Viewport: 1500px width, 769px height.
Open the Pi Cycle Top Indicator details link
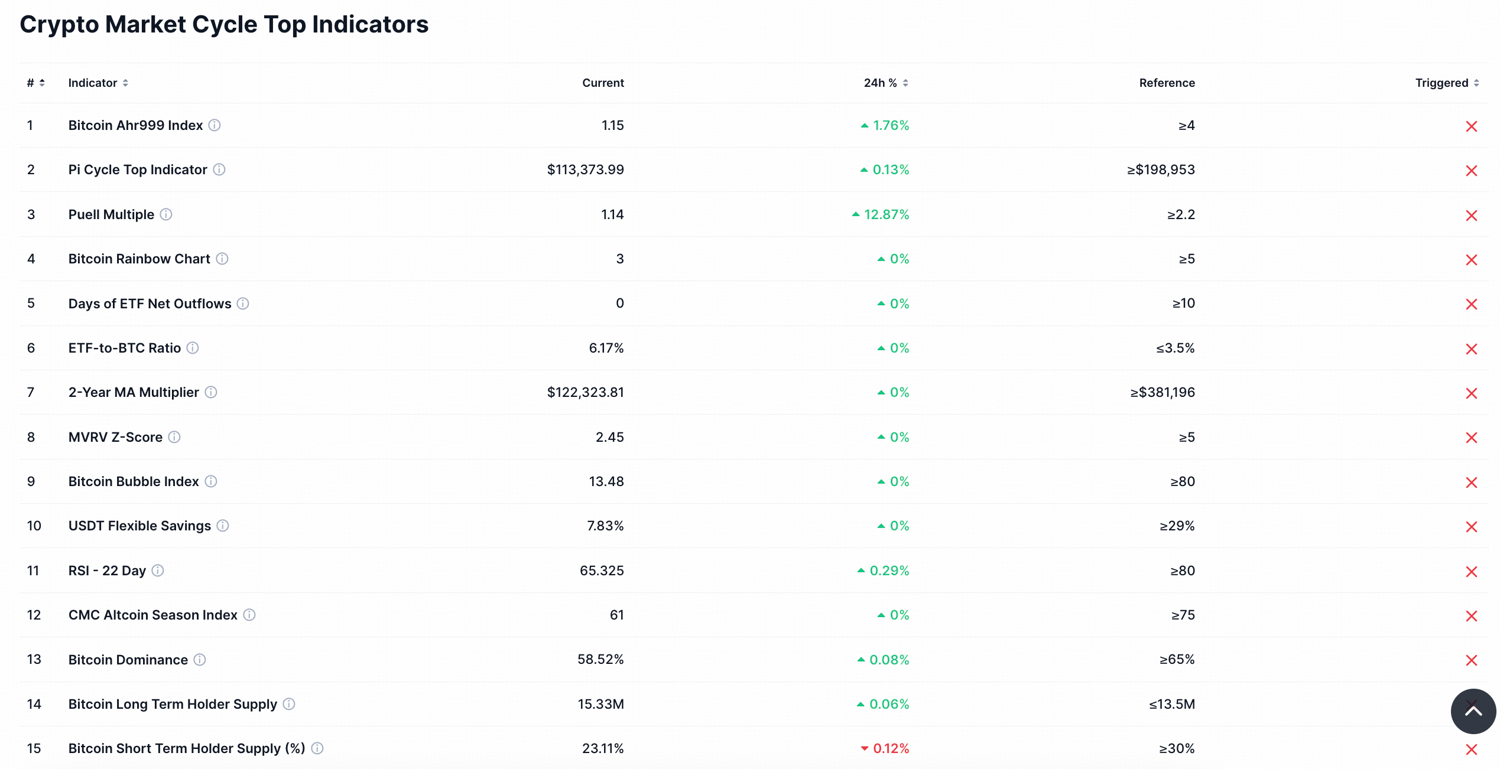pyautogui.click(x=138, y=169)
